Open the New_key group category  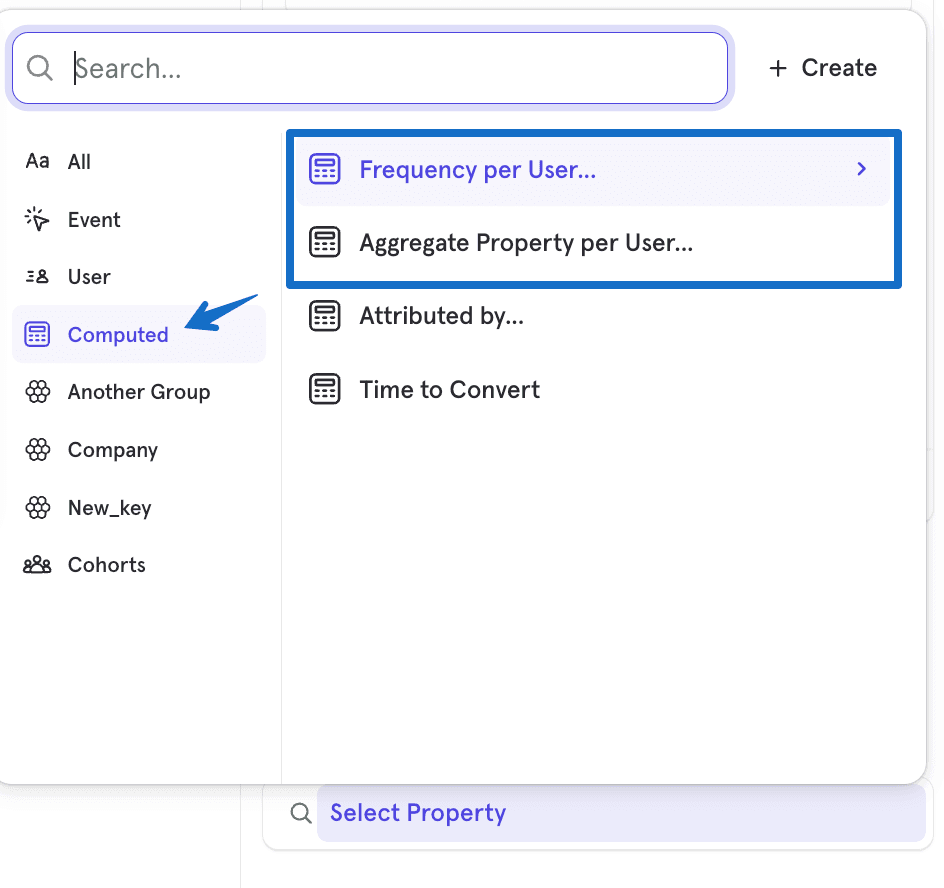coord(109,508)
